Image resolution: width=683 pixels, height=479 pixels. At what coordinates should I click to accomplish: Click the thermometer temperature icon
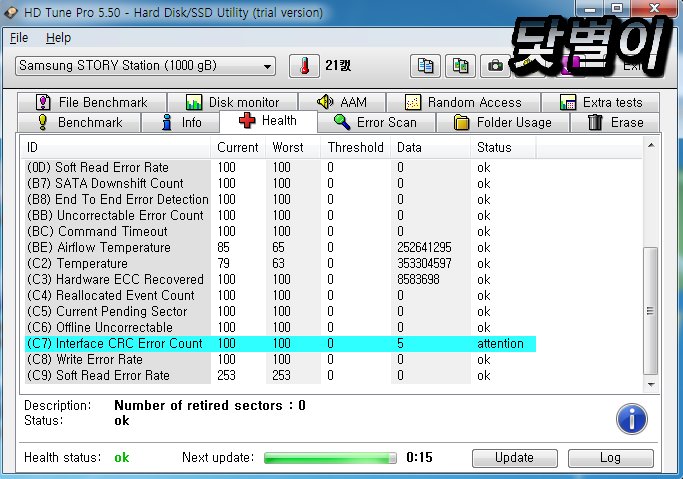point(304,66)
